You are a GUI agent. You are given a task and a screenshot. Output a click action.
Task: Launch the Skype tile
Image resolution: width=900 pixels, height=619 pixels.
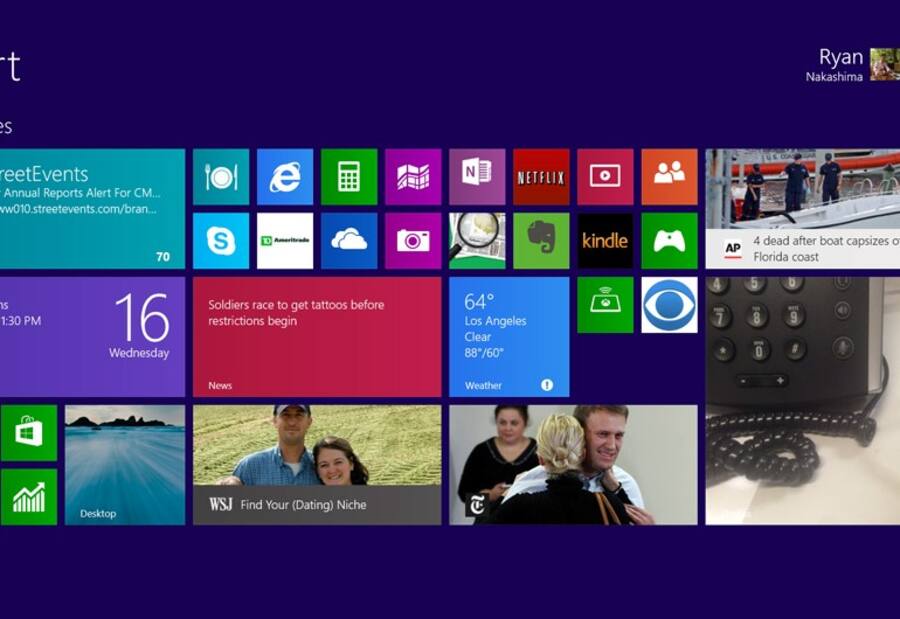click(221, 241)
